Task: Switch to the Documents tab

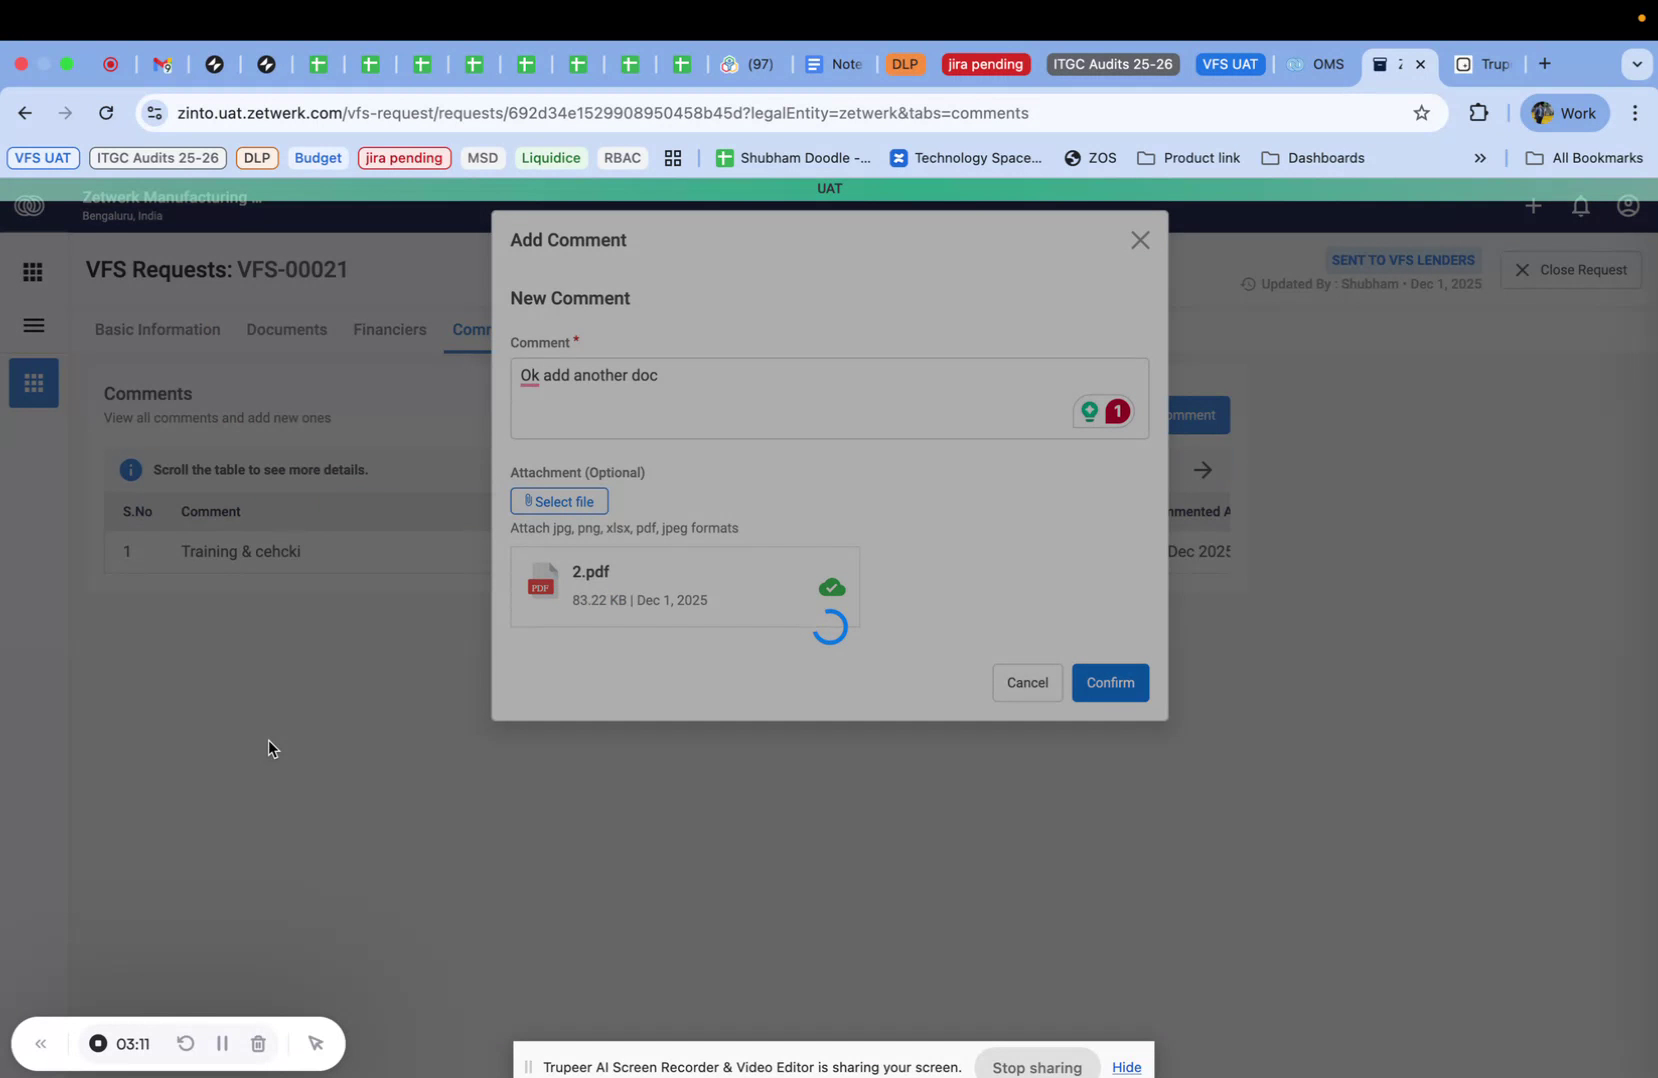Action: pyautogui.click(x=286, y=329)
